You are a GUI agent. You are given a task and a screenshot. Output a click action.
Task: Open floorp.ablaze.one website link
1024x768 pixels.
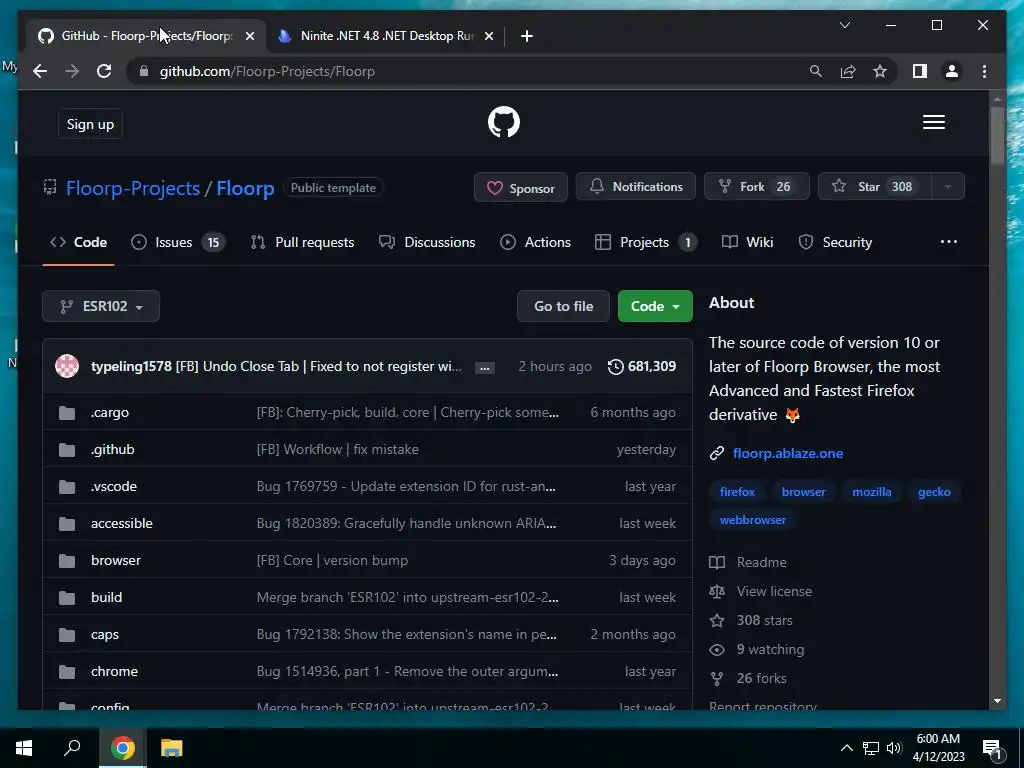[x=788, y=453]
